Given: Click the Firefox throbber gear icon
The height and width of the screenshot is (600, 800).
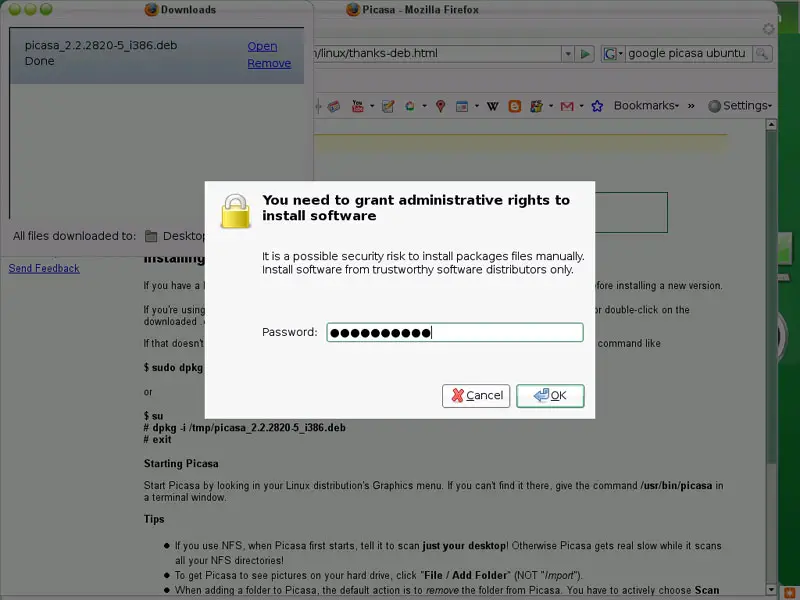Looking at the screenshot, I should (x=768, y=29).
